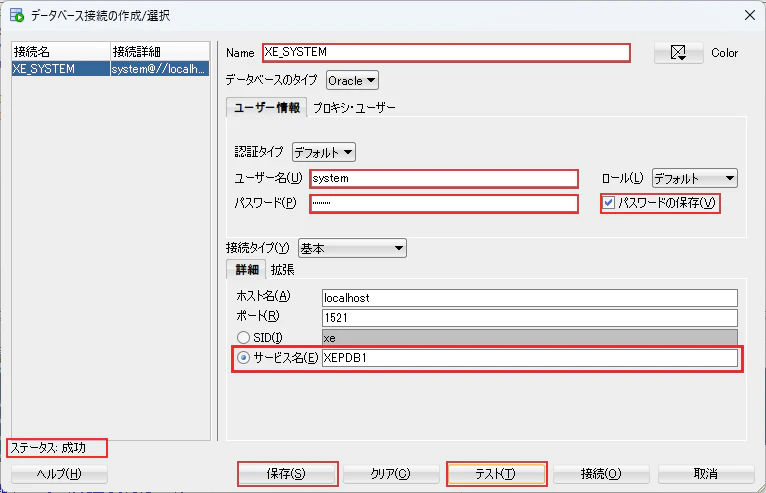
Task: Click the 接続名 column header
Action: point(61,51)
